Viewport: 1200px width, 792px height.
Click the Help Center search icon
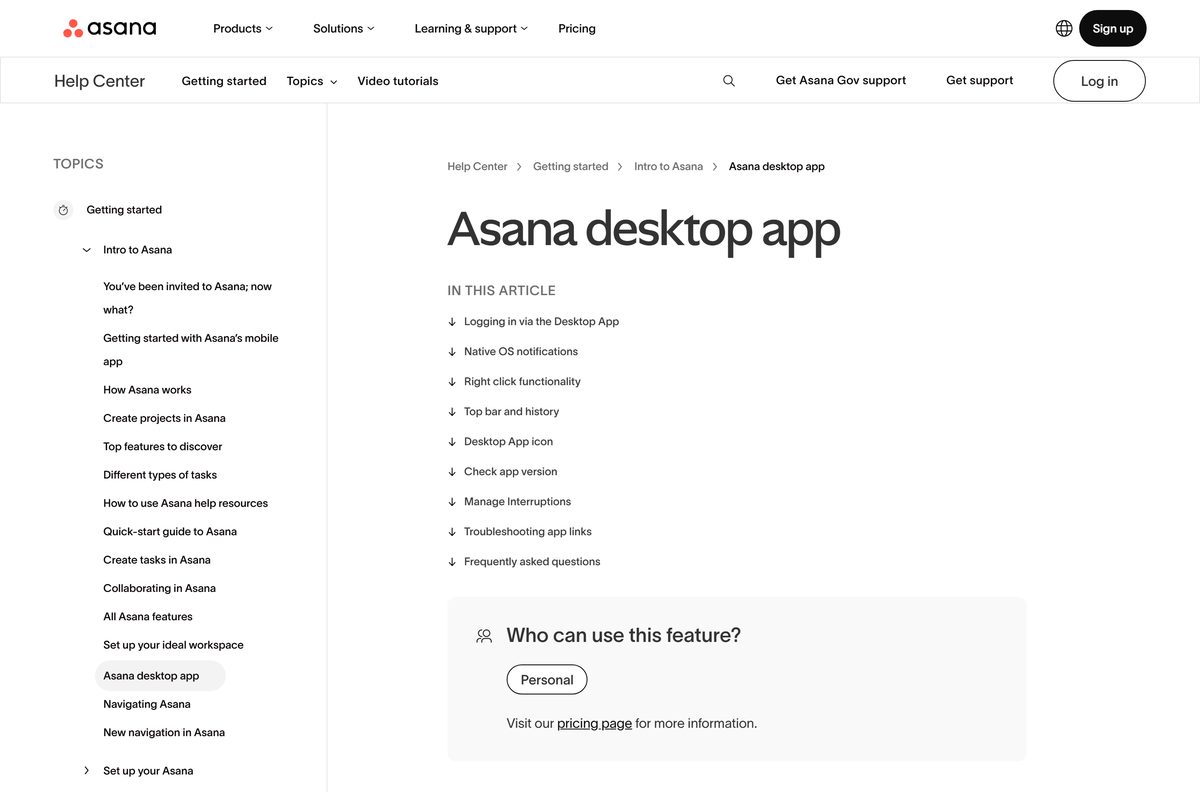(x=729, y=81)
